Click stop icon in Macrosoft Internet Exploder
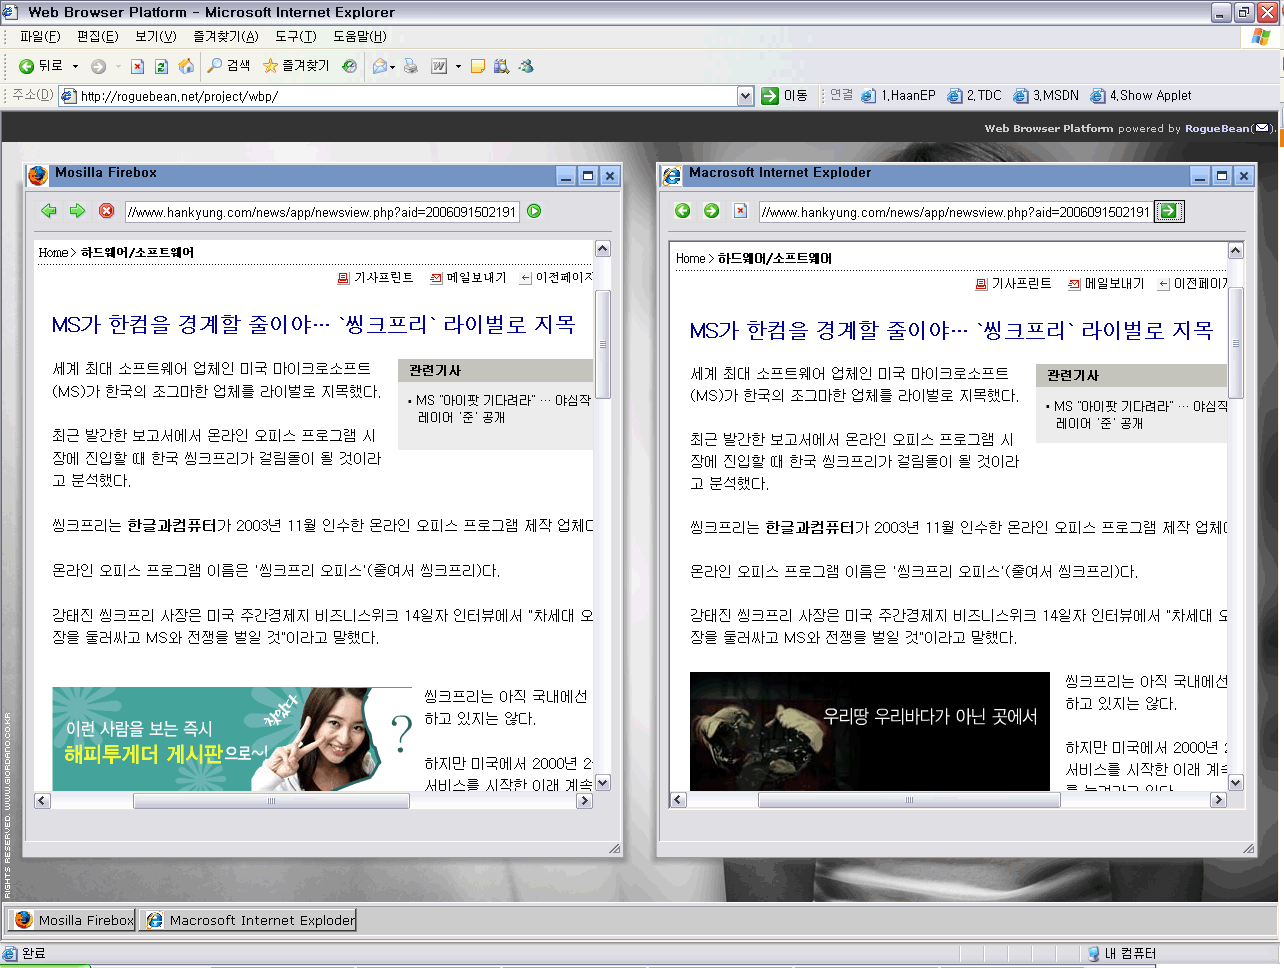1284x968 pixels. coord(740,211)
